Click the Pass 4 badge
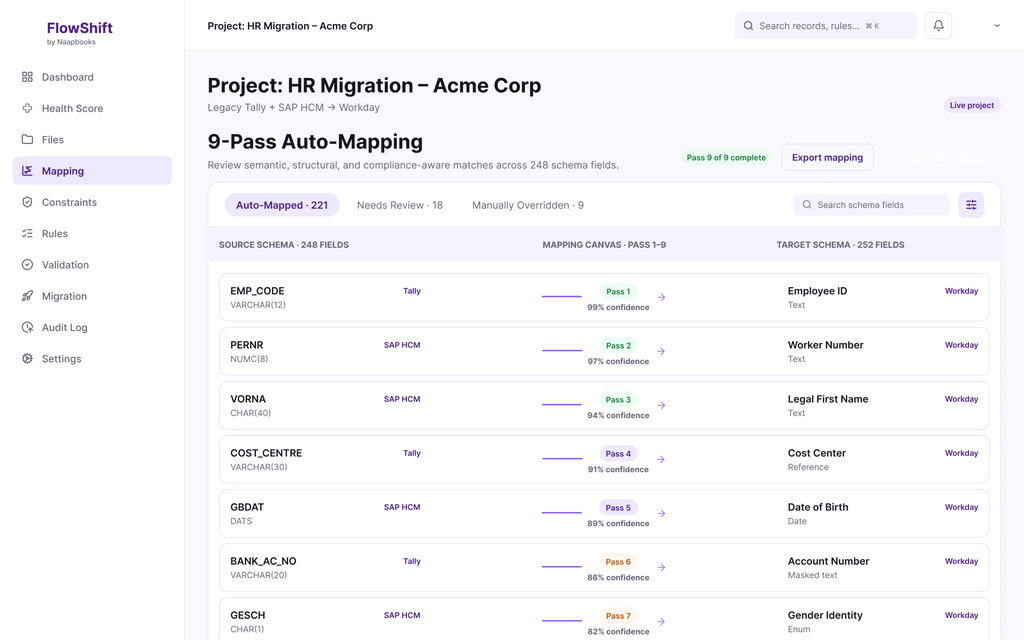 [x=618, y=454]
